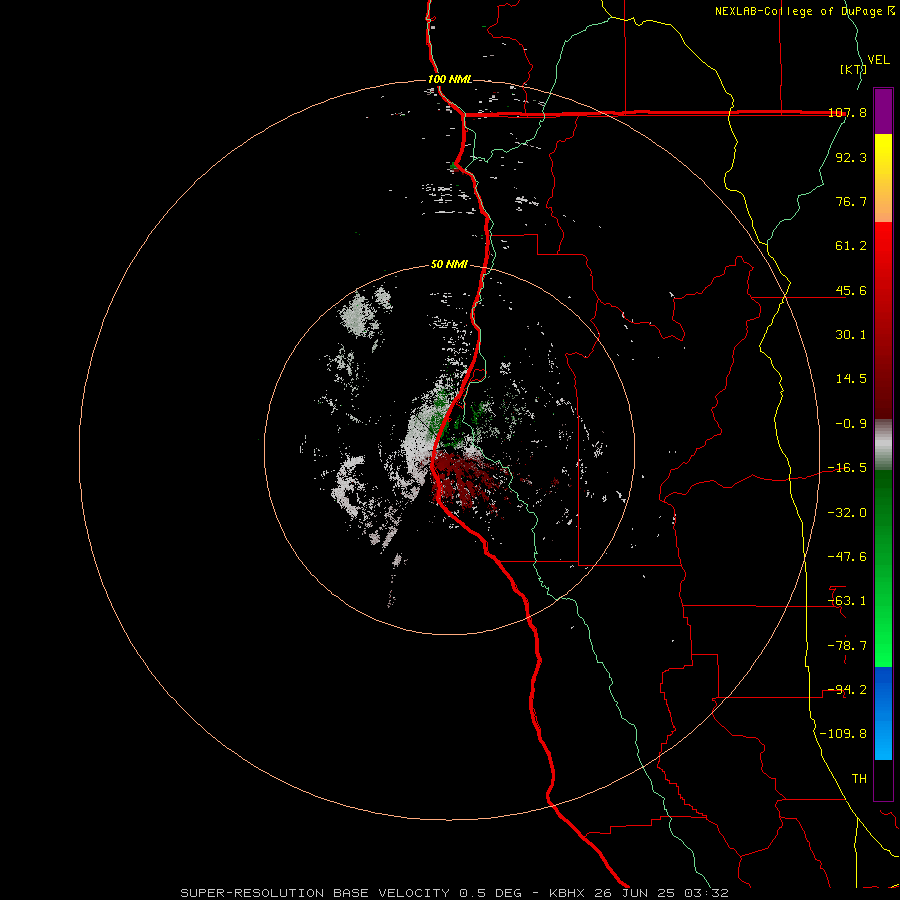Pick the yellow-orange segment of the color bar
This screenshot has height=900, width=900.
883,178
